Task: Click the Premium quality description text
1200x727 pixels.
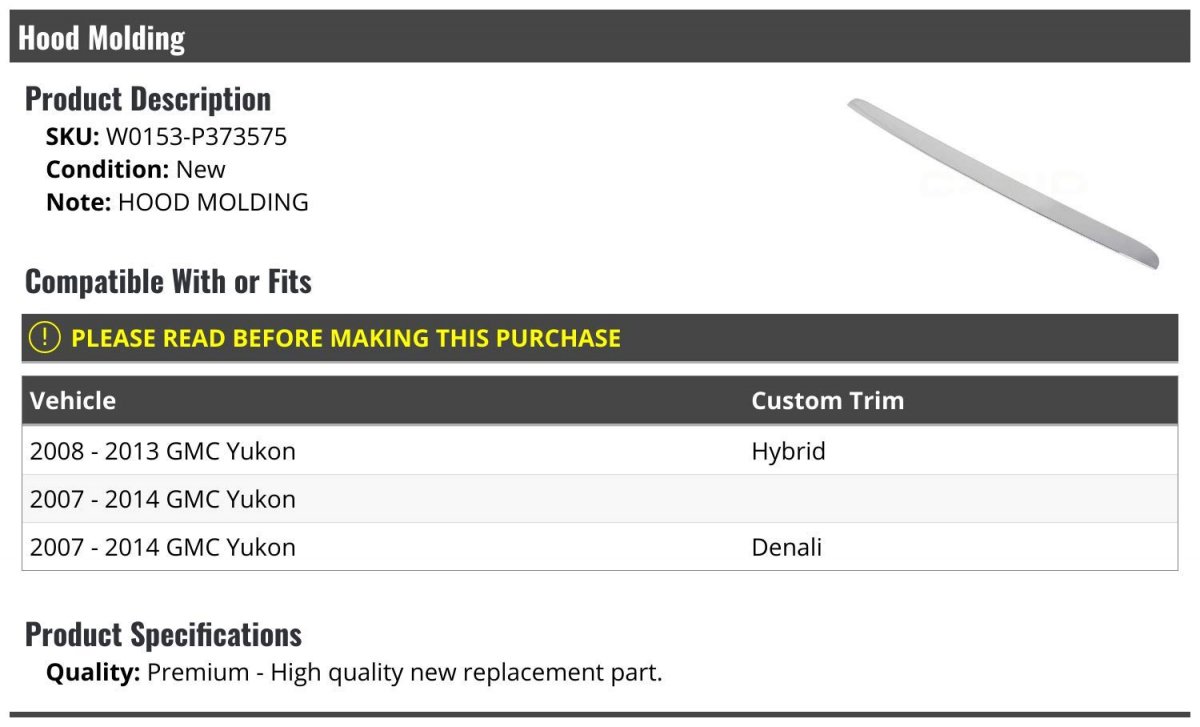Action: pyautogui.click(x=405, y=672)
